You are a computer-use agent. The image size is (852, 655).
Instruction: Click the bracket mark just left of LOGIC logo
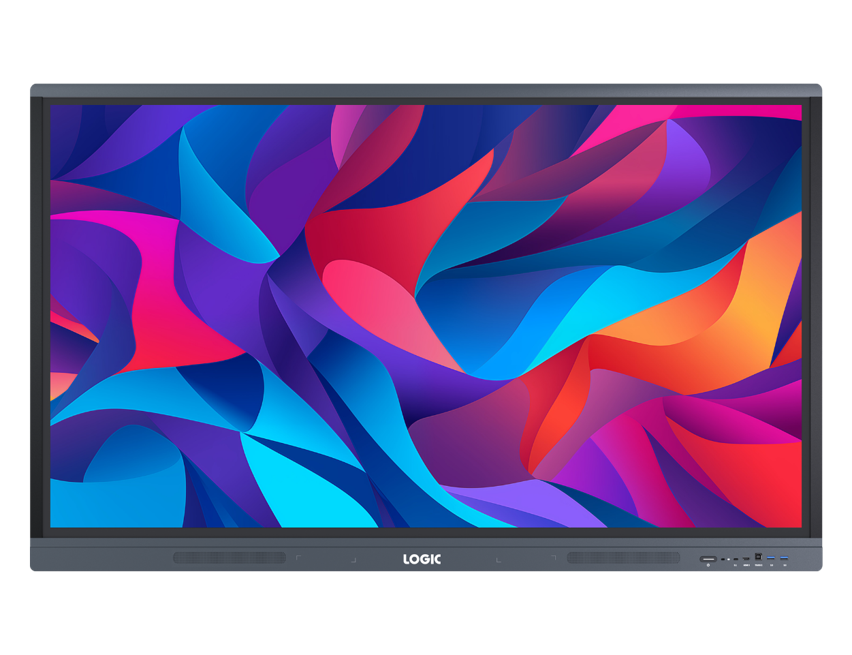pyautogui.click(x=353, y=559)
